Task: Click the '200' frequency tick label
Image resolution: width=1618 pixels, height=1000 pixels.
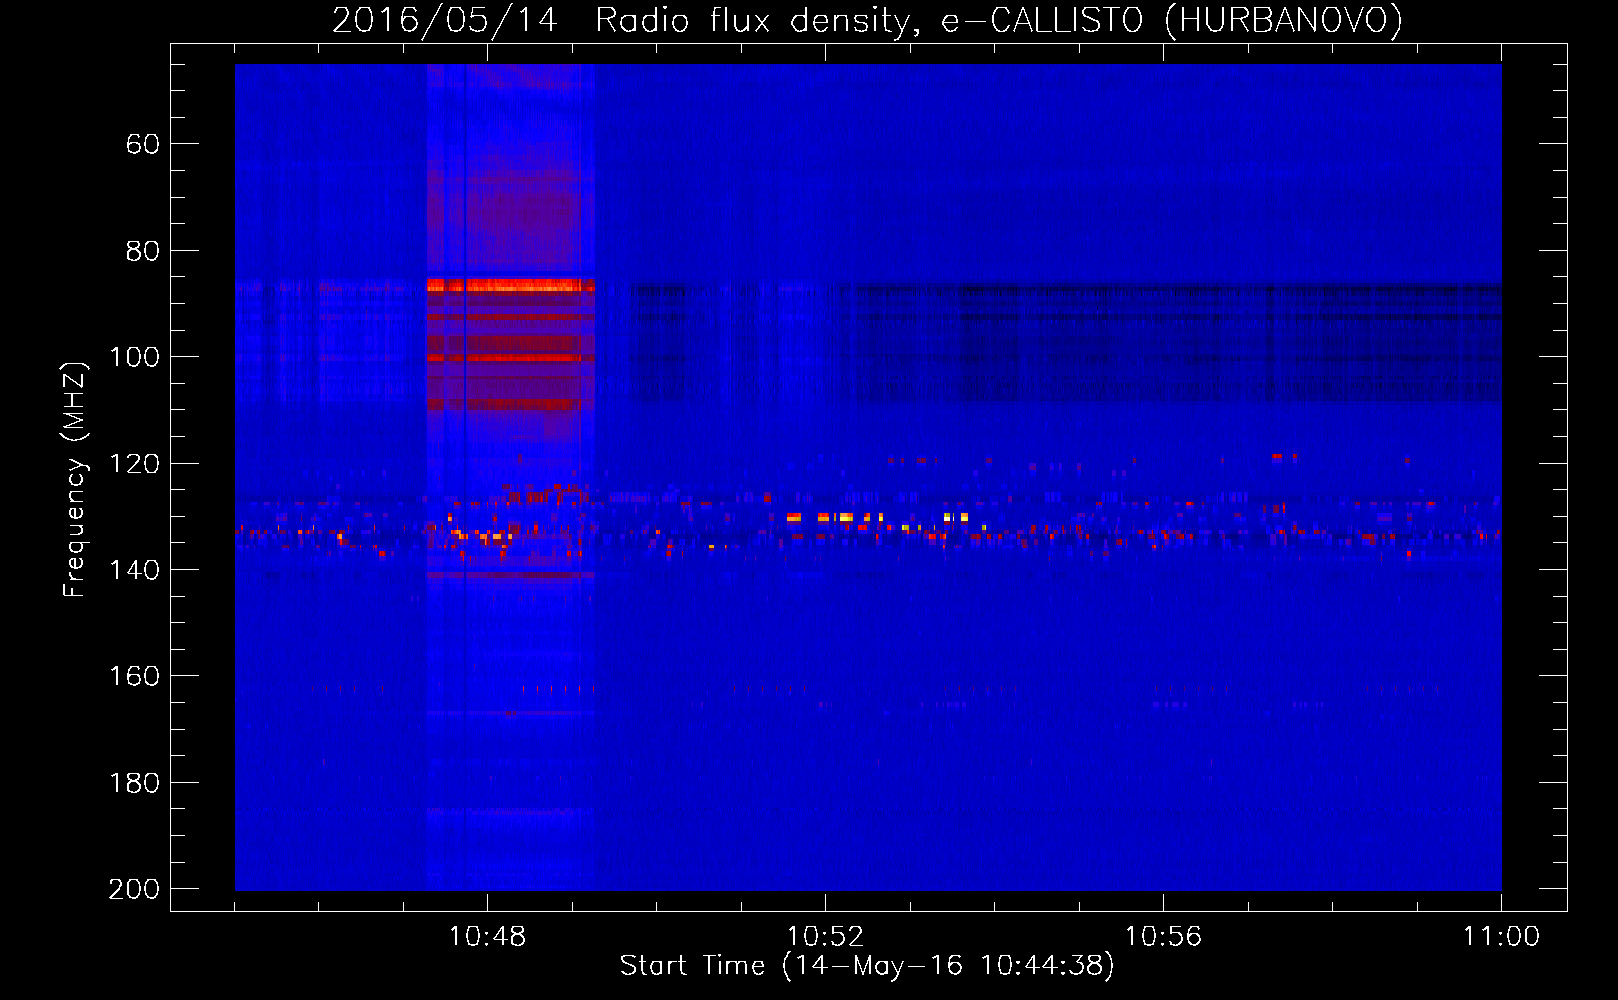Action: click(x=134, y=889)
